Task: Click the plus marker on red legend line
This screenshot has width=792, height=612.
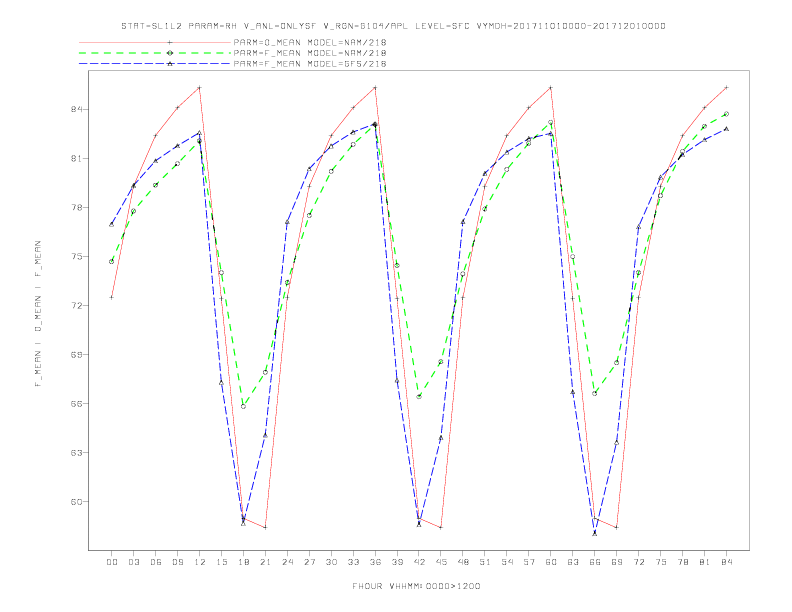Action: tap(170, 42)
